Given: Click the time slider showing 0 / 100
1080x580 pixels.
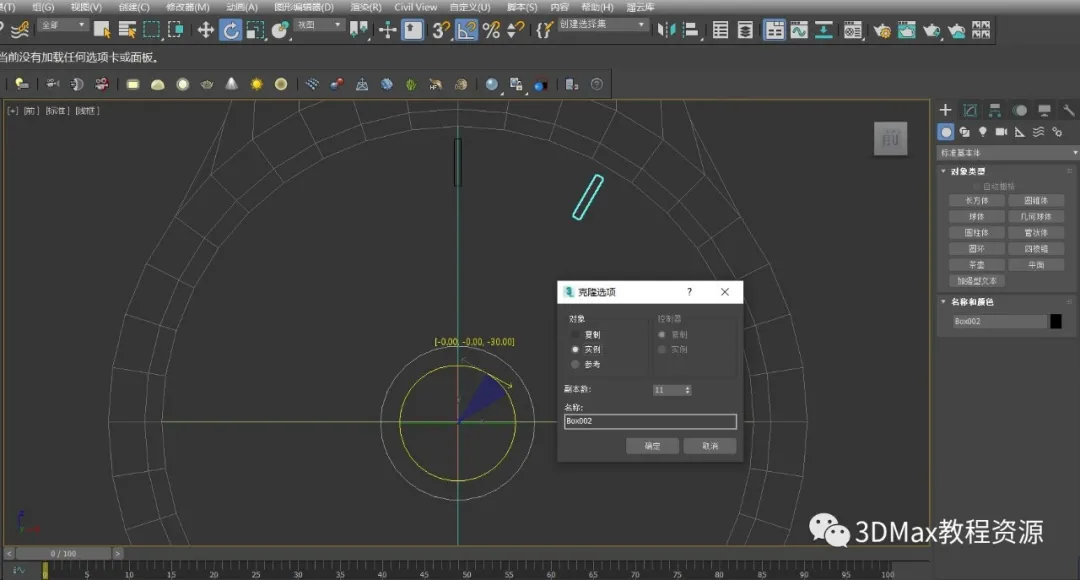Looking at the screenshot, I should (x=63, y=553).
